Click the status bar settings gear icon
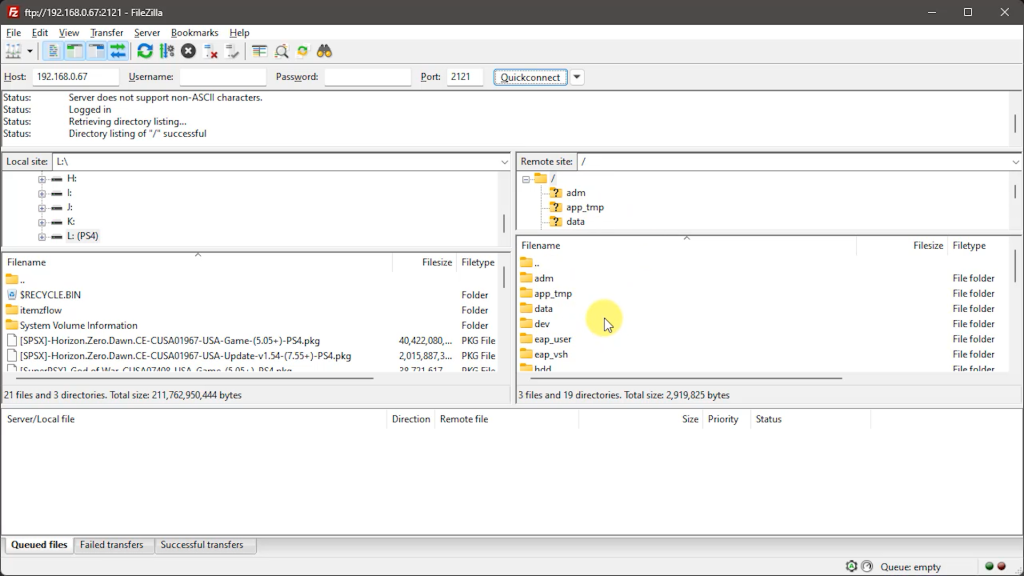Image resolution: width=1024 pixels, height=576 pixels. (851, 566)
